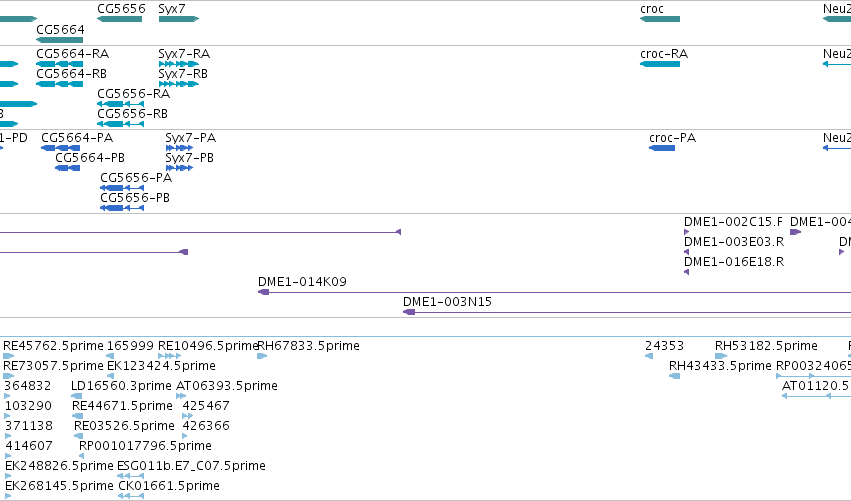Select the Syx7-PA protein glyph
This screenshot has height=501, width=851.
pyautogui.click(x=180, y=148)
